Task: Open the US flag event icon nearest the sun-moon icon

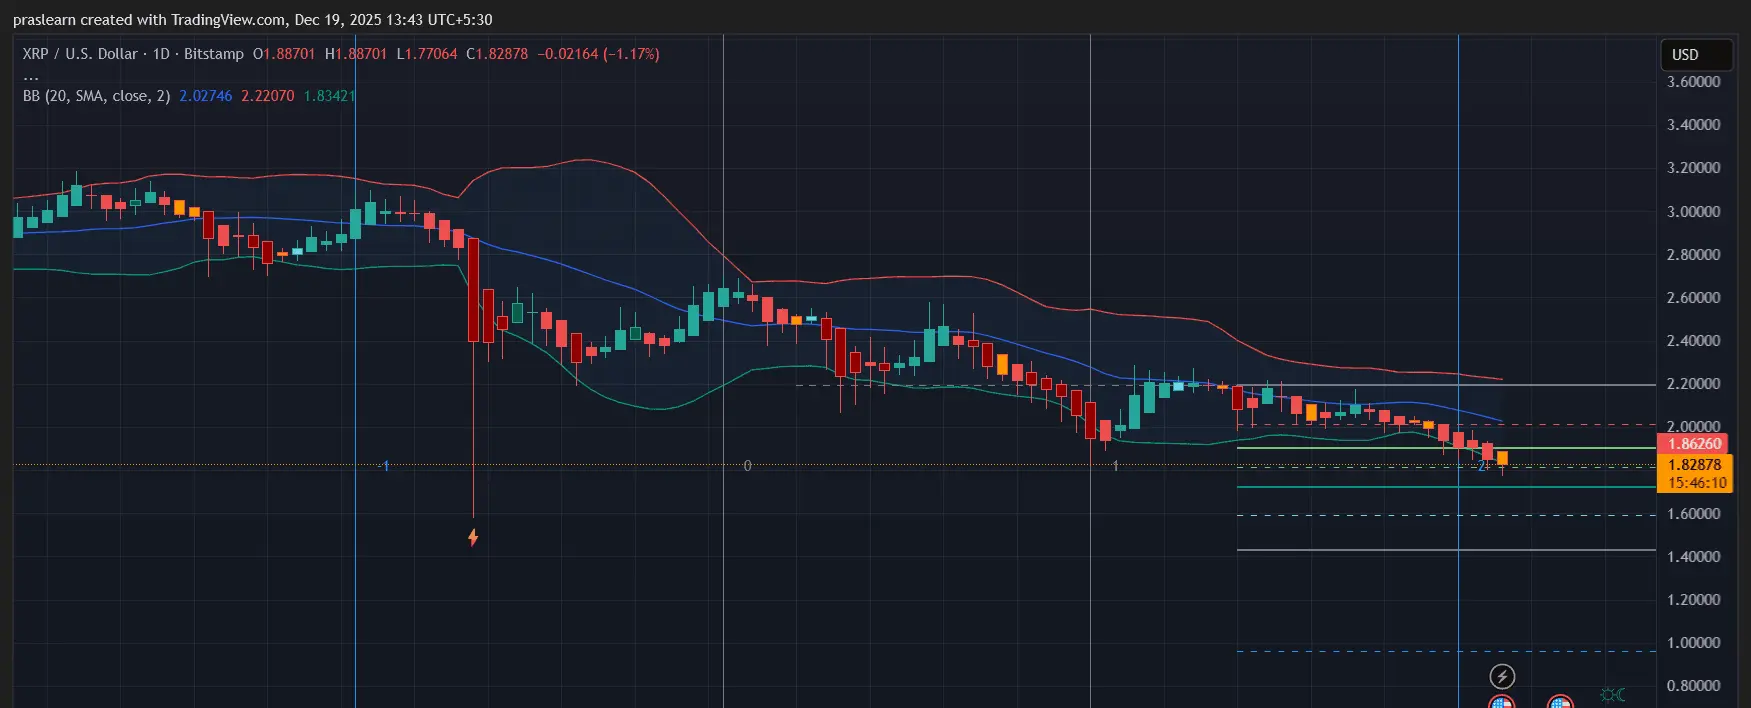Action: pos(1560,702)
